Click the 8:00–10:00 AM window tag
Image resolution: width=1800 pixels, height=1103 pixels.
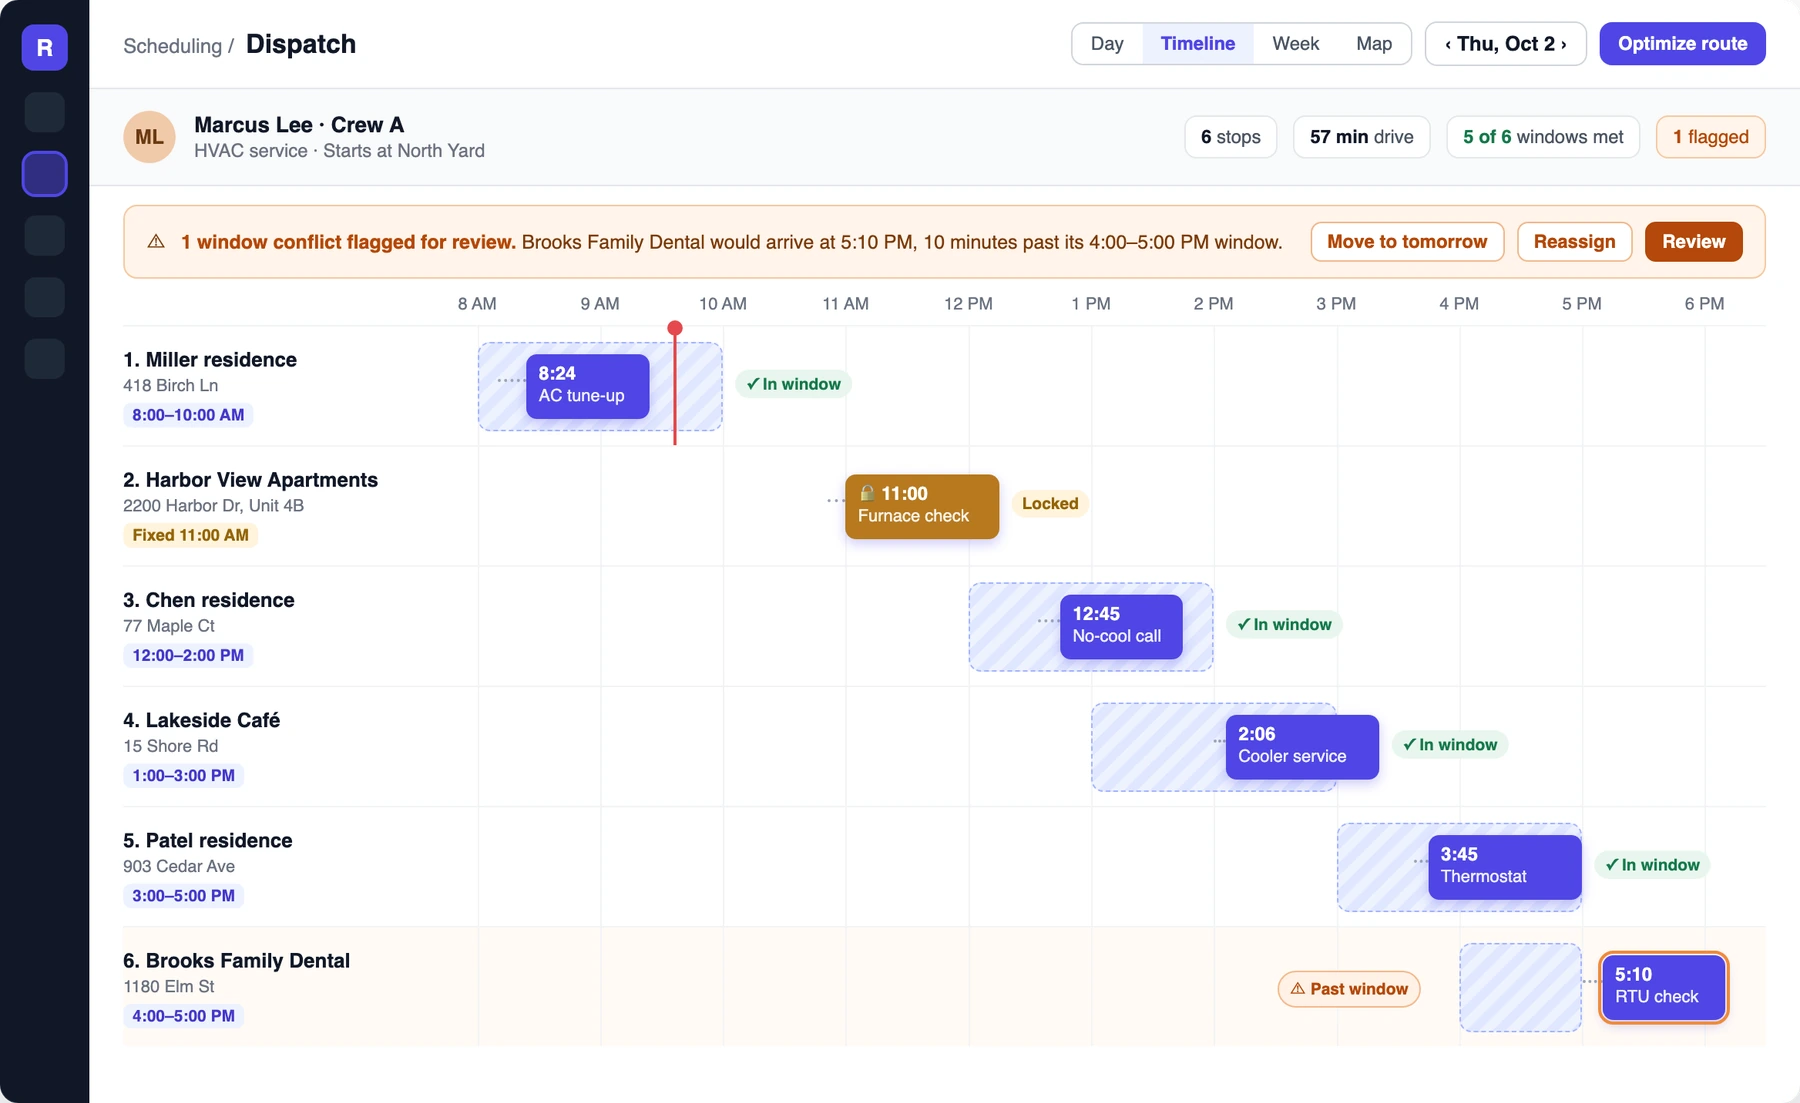point(188,415)
